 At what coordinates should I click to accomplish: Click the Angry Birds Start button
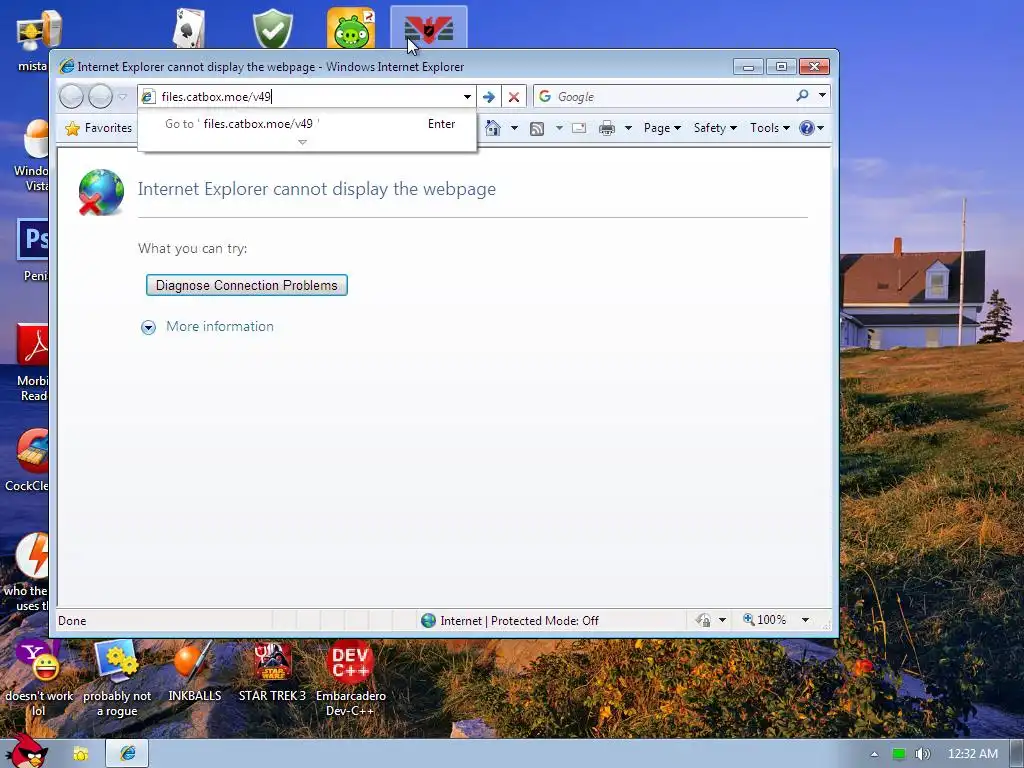[27, 751]
